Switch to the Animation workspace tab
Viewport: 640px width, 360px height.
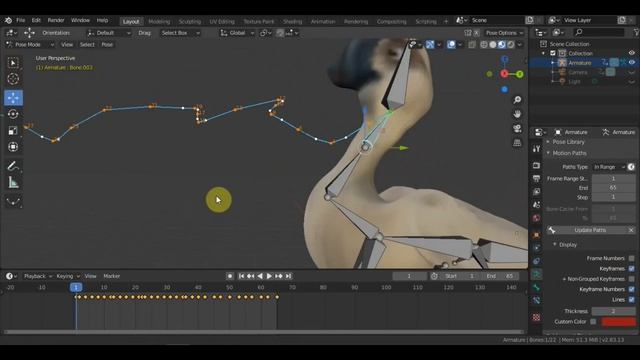(323, 21)
